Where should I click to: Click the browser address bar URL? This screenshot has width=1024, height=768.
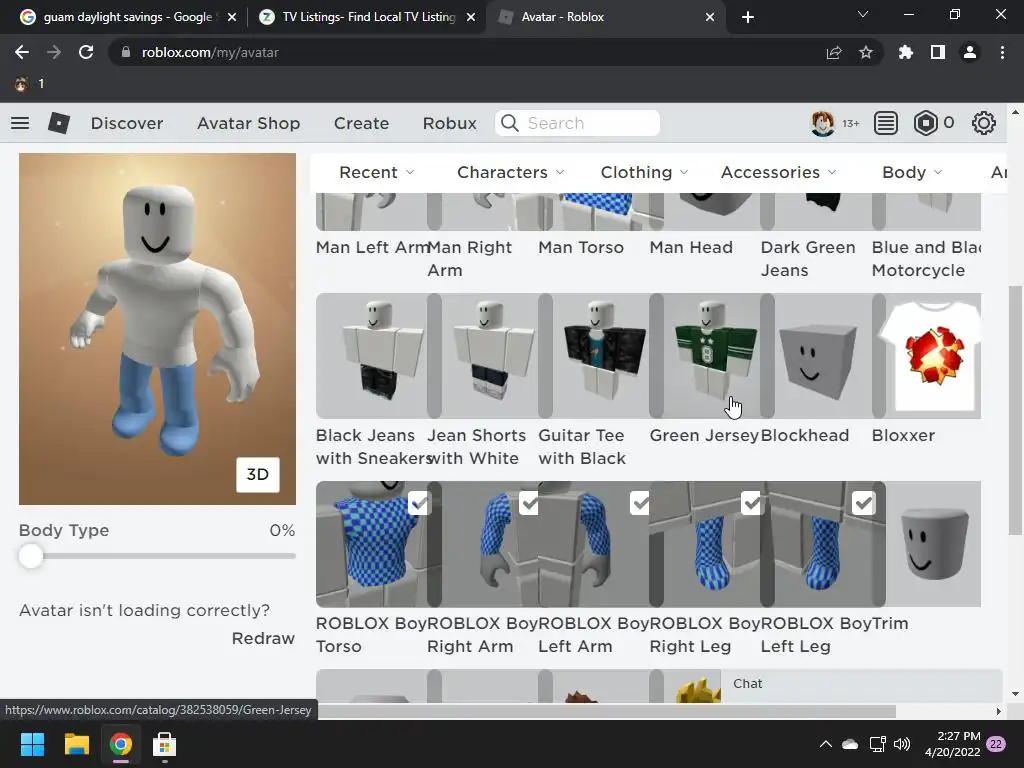point(210,52)
